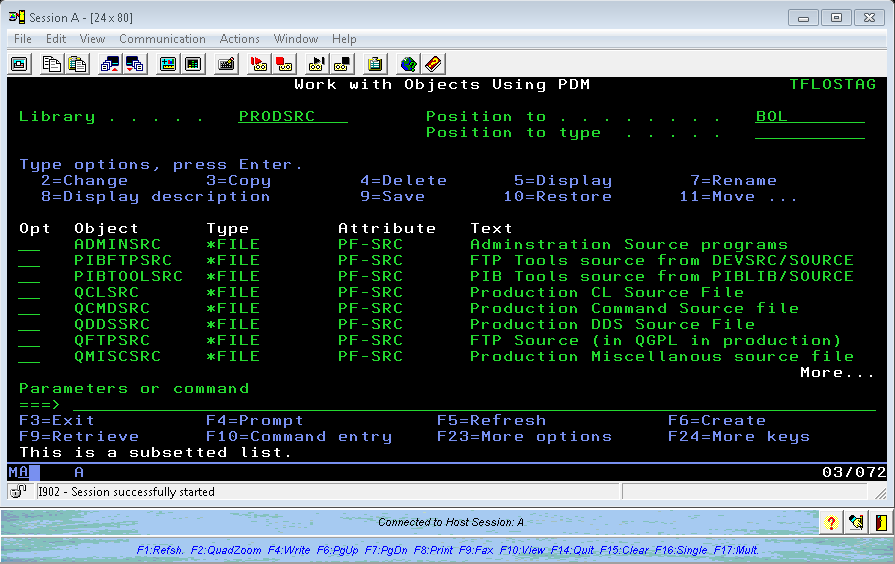Viewport: 895px width, 564px height.
Task: Click F10=Command entry label
Action: 299,437
